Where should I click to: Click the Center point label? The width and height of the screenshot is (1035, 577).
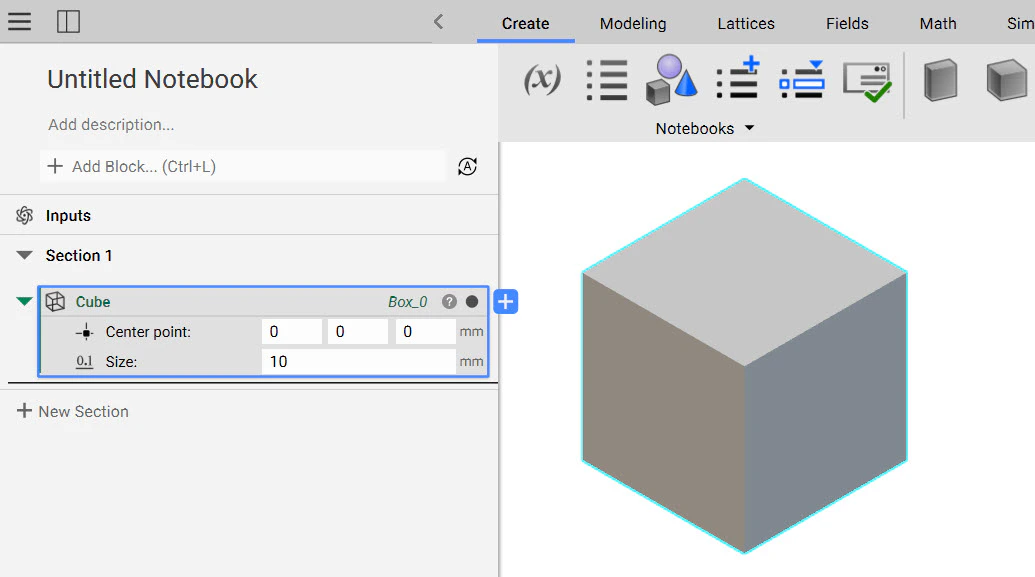coord(148,331)
